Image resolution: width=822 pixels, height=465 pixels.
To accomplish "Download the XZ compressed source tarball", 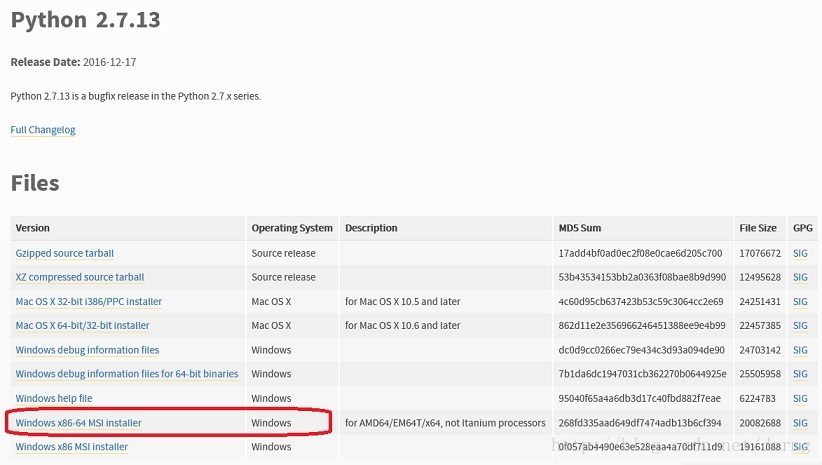I will 80,277.
